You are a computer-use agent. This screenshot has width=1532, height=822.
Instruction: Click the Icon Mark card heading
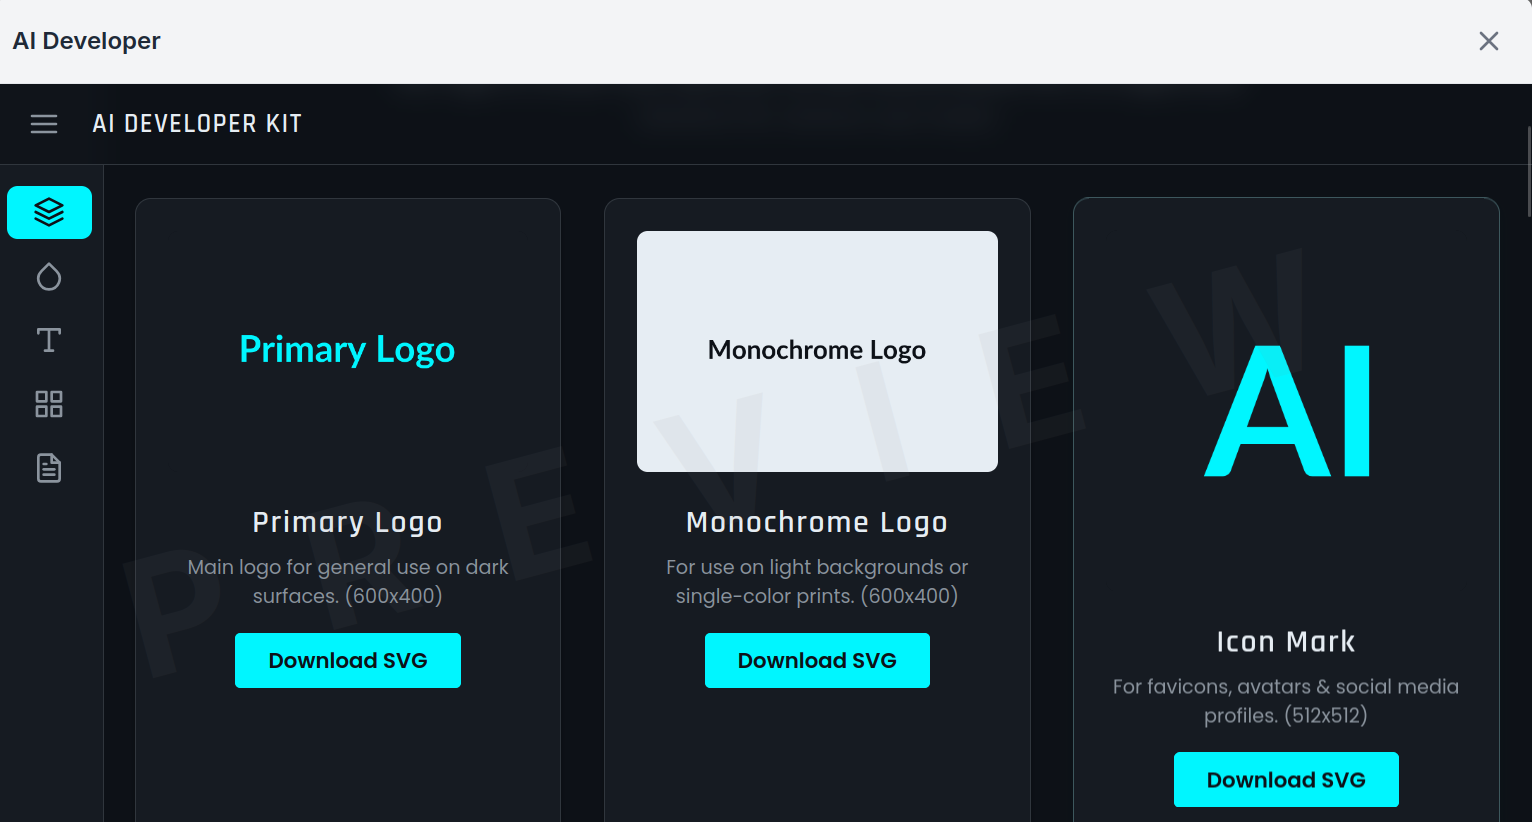[1285, 641]
